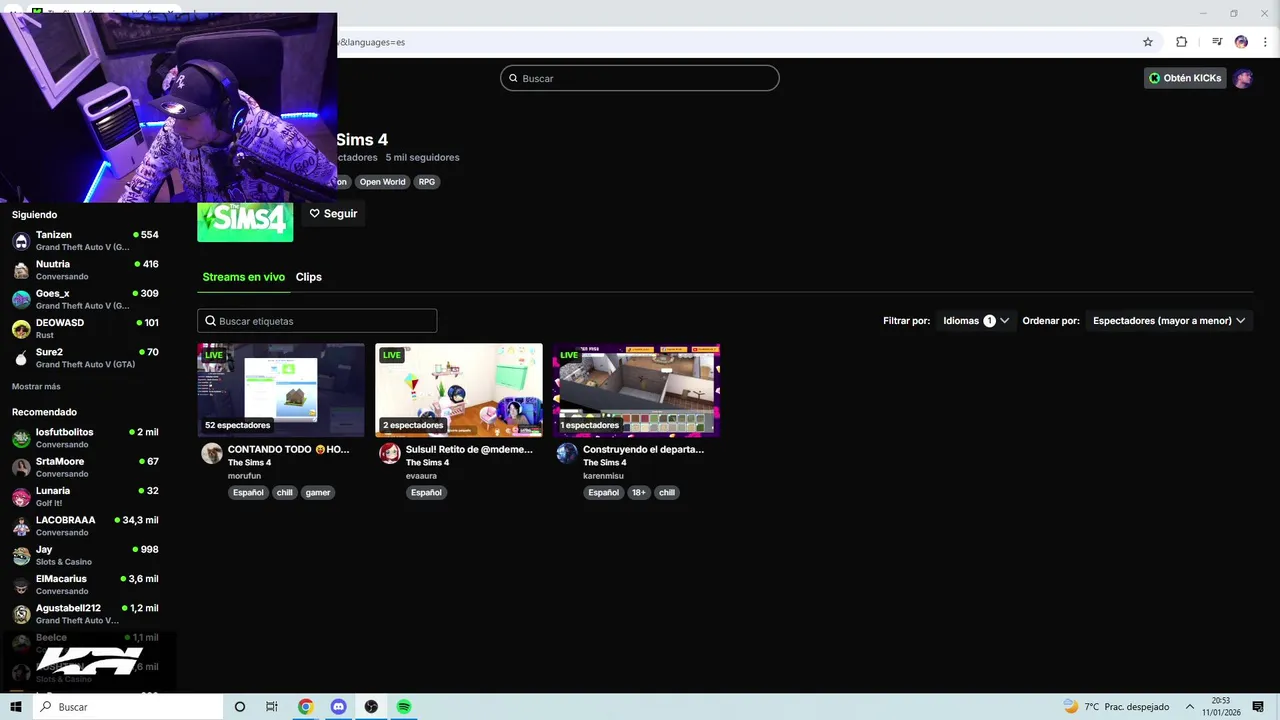This screenshot has width=1280, height=720.
Task: Click Windows taskbar Buscar search box
Action: click(128, 707)
